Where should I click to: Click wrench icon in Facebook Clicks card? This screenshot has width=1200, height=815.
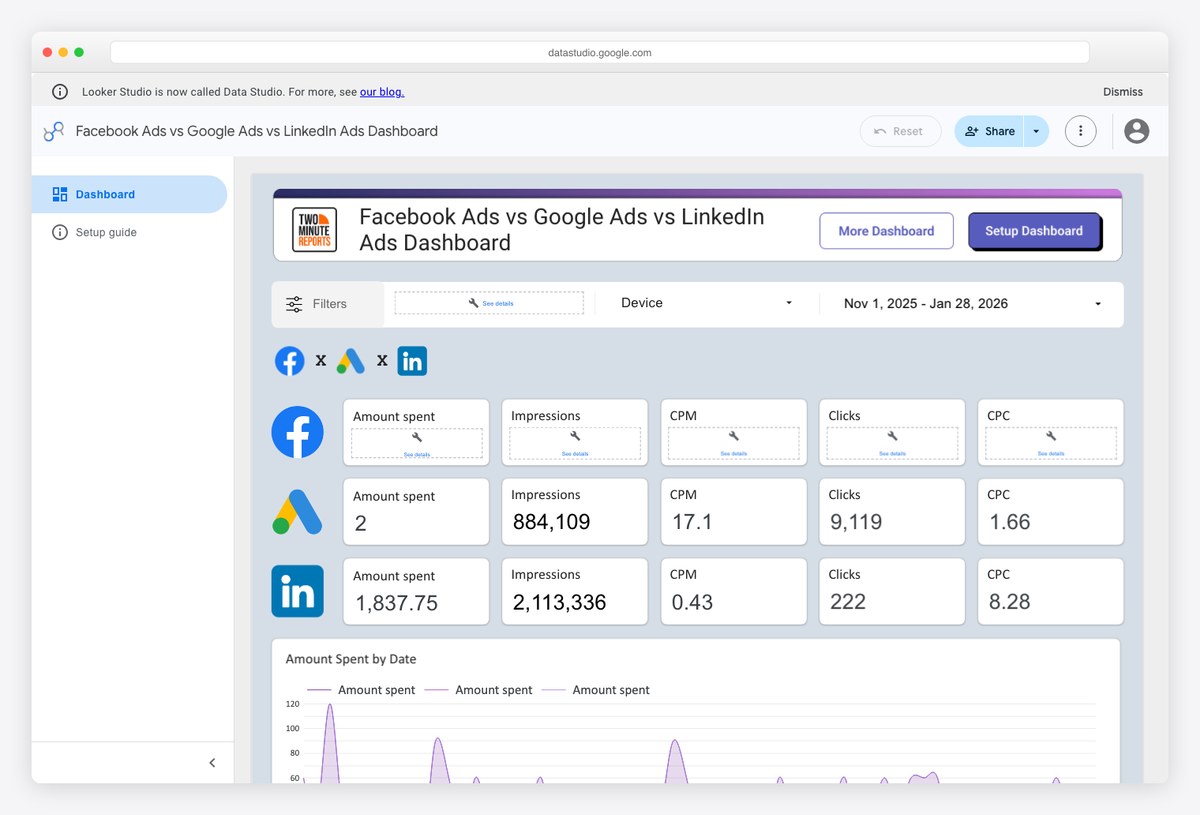892,436
